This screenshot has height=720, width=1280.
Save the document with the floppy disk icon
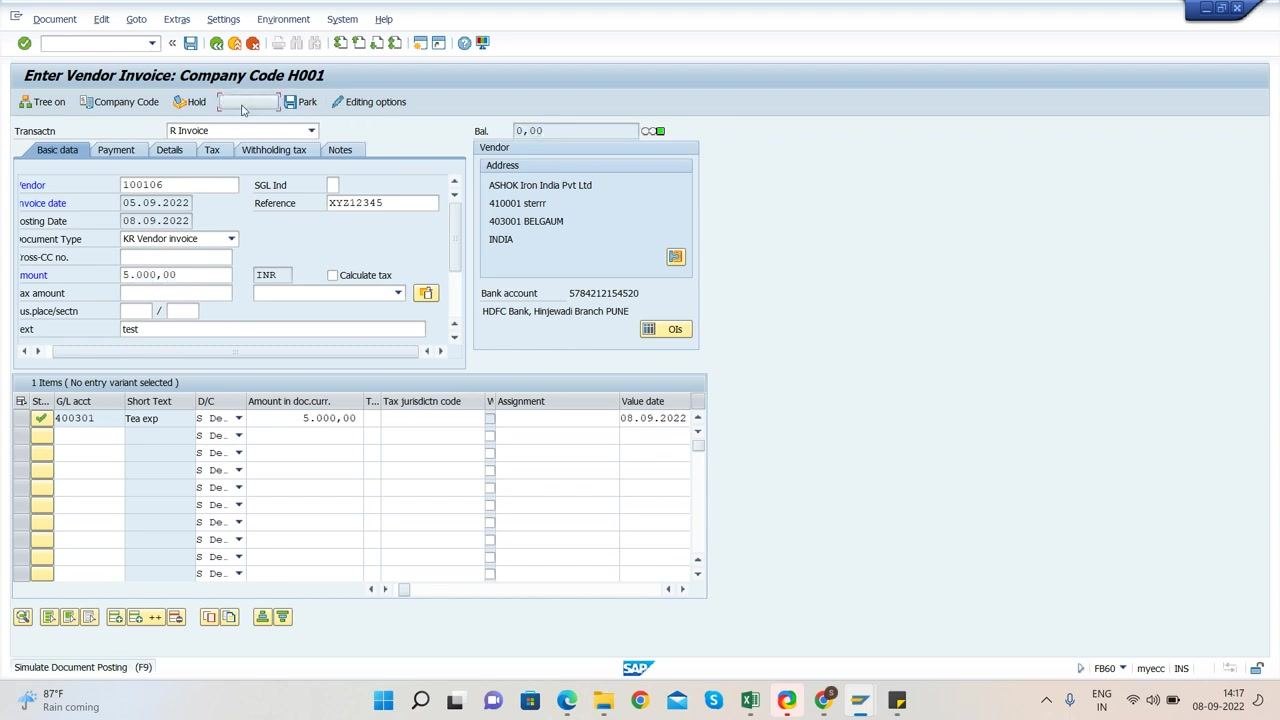[190, 43]
